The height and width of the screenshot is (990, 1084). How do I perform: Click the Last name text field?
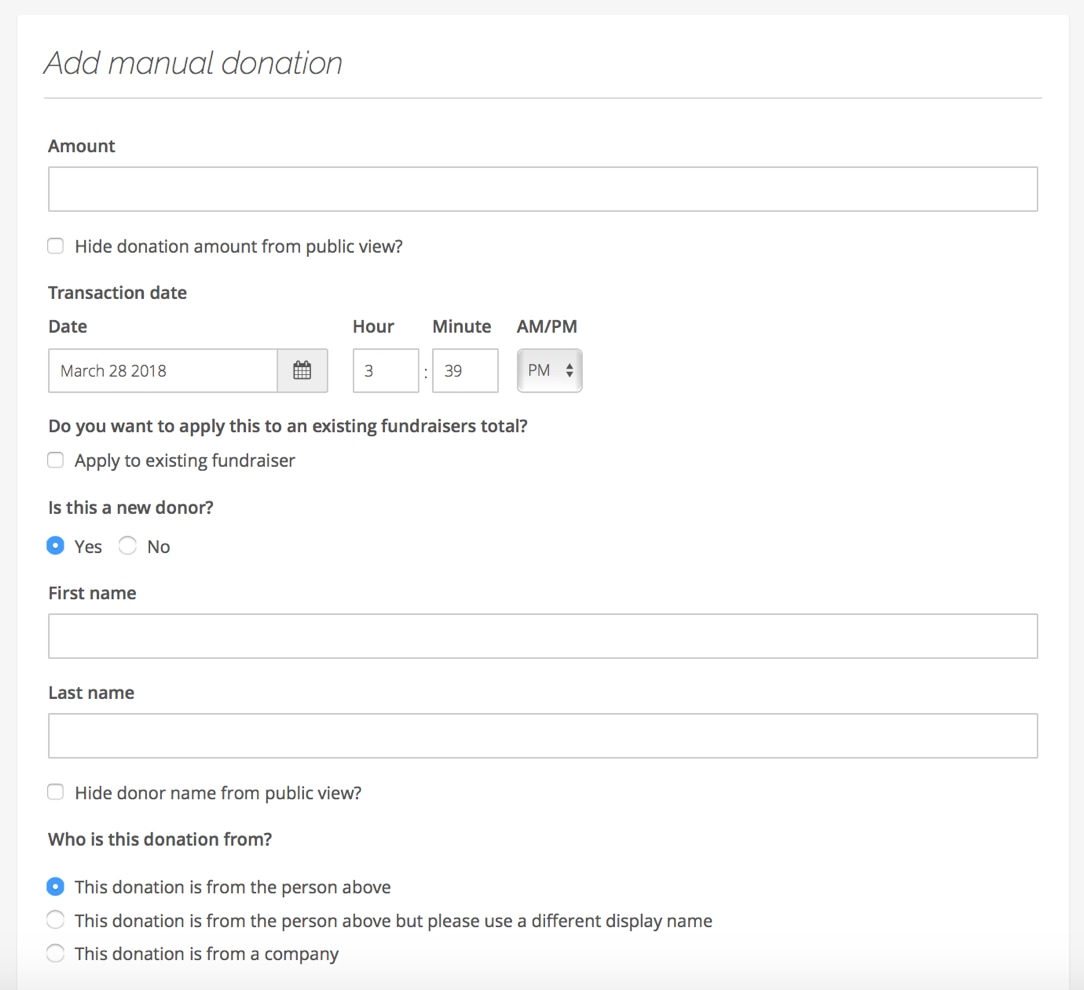[x=542, y=736]
